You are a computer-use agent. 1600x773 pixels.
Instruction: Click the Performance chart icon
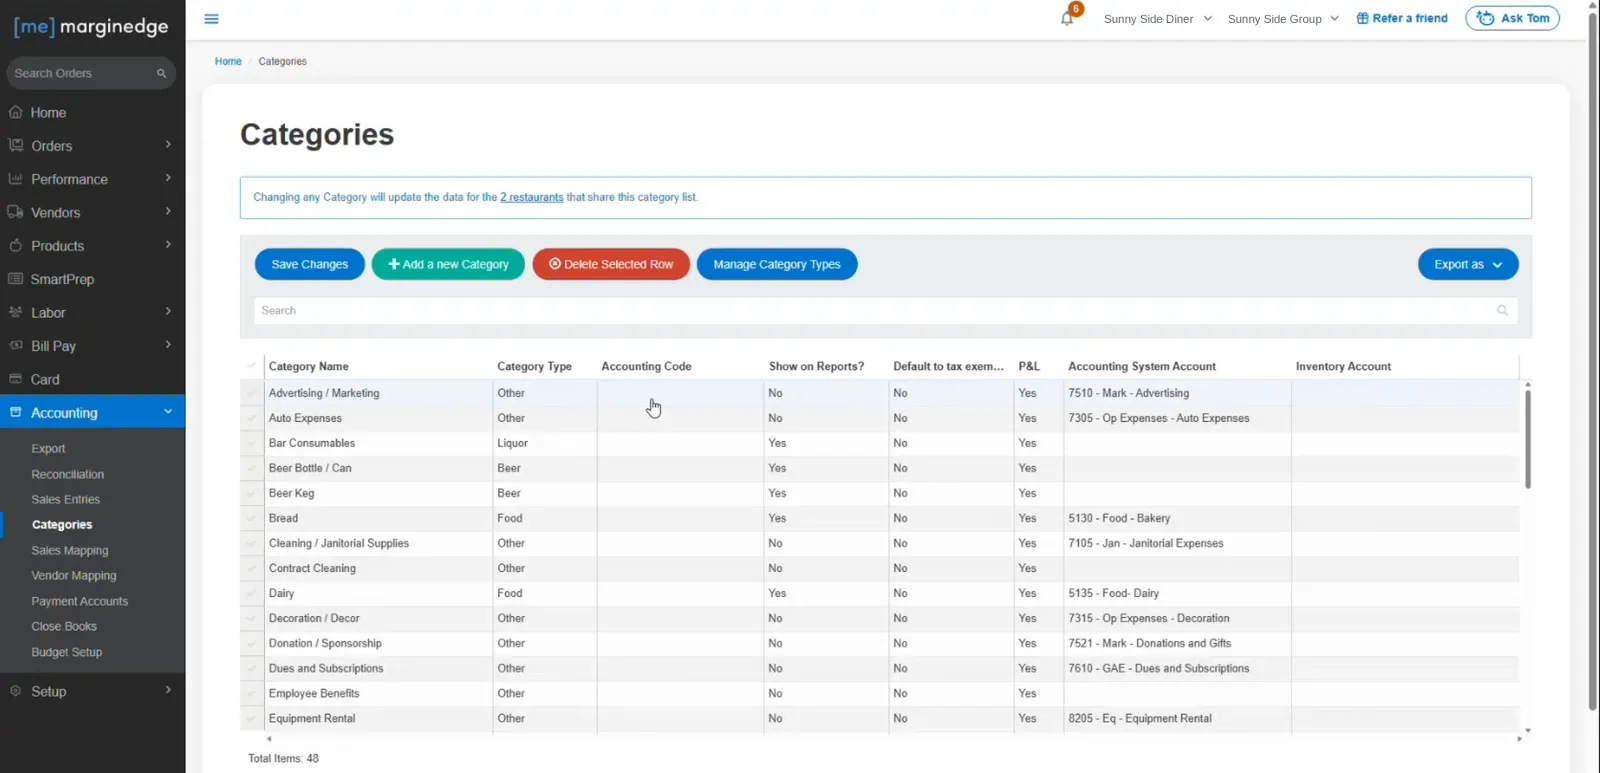click(x=15, y=179)
